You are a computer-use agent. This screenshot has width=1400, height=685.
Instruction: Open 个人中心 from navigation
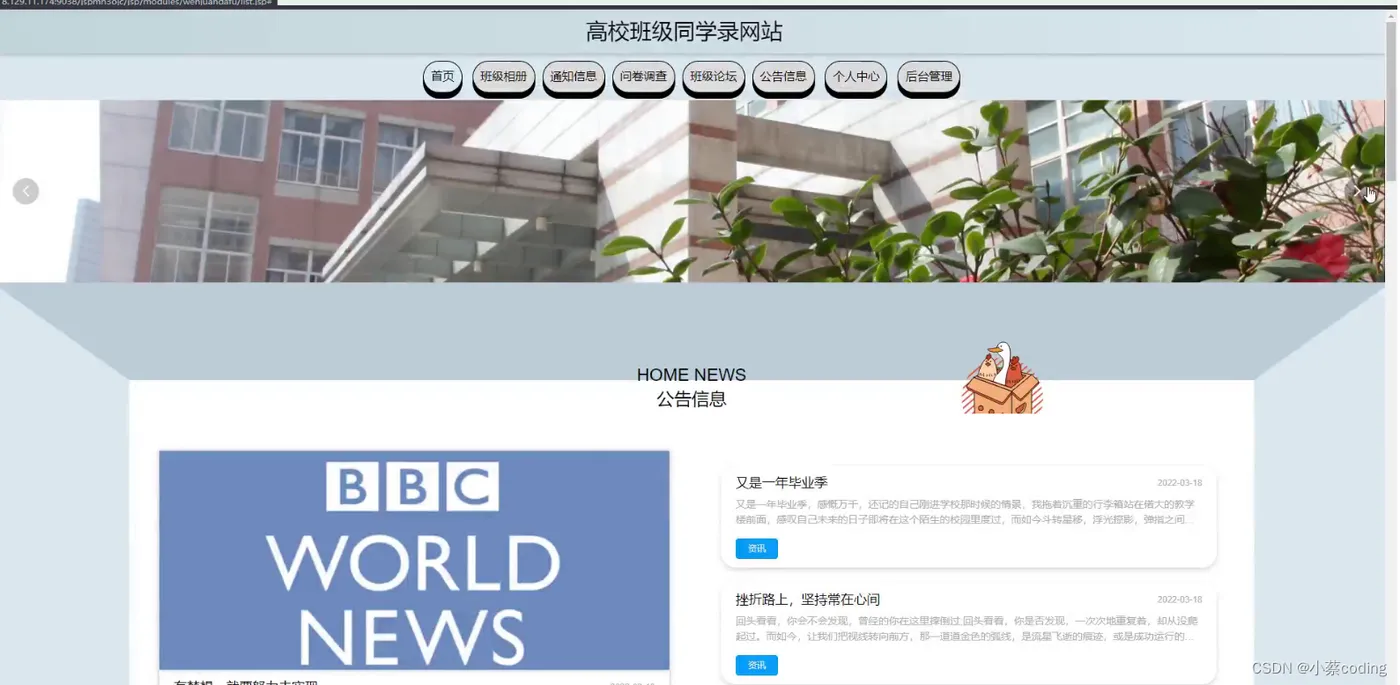856,77
